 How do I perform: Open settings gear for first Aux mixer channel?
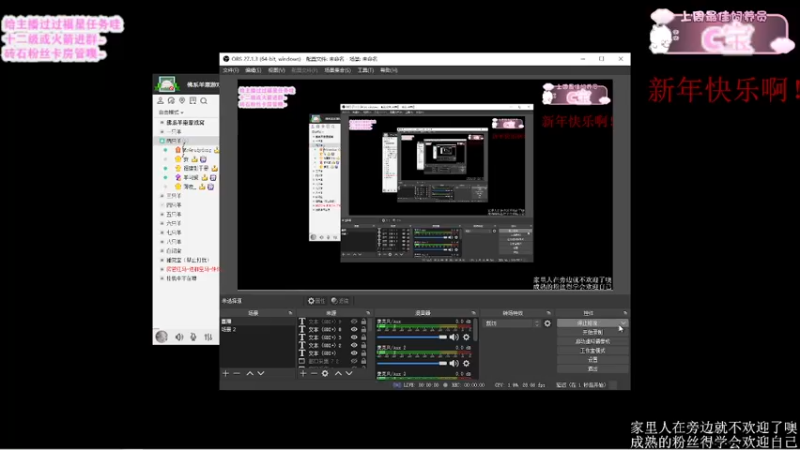(x=466, y=337)
